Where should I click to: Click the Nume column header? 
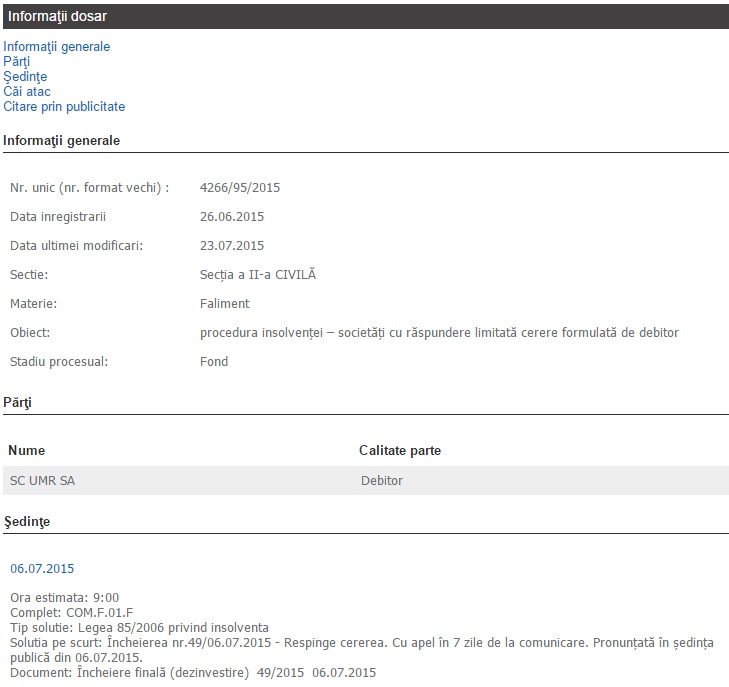(27, 451)
